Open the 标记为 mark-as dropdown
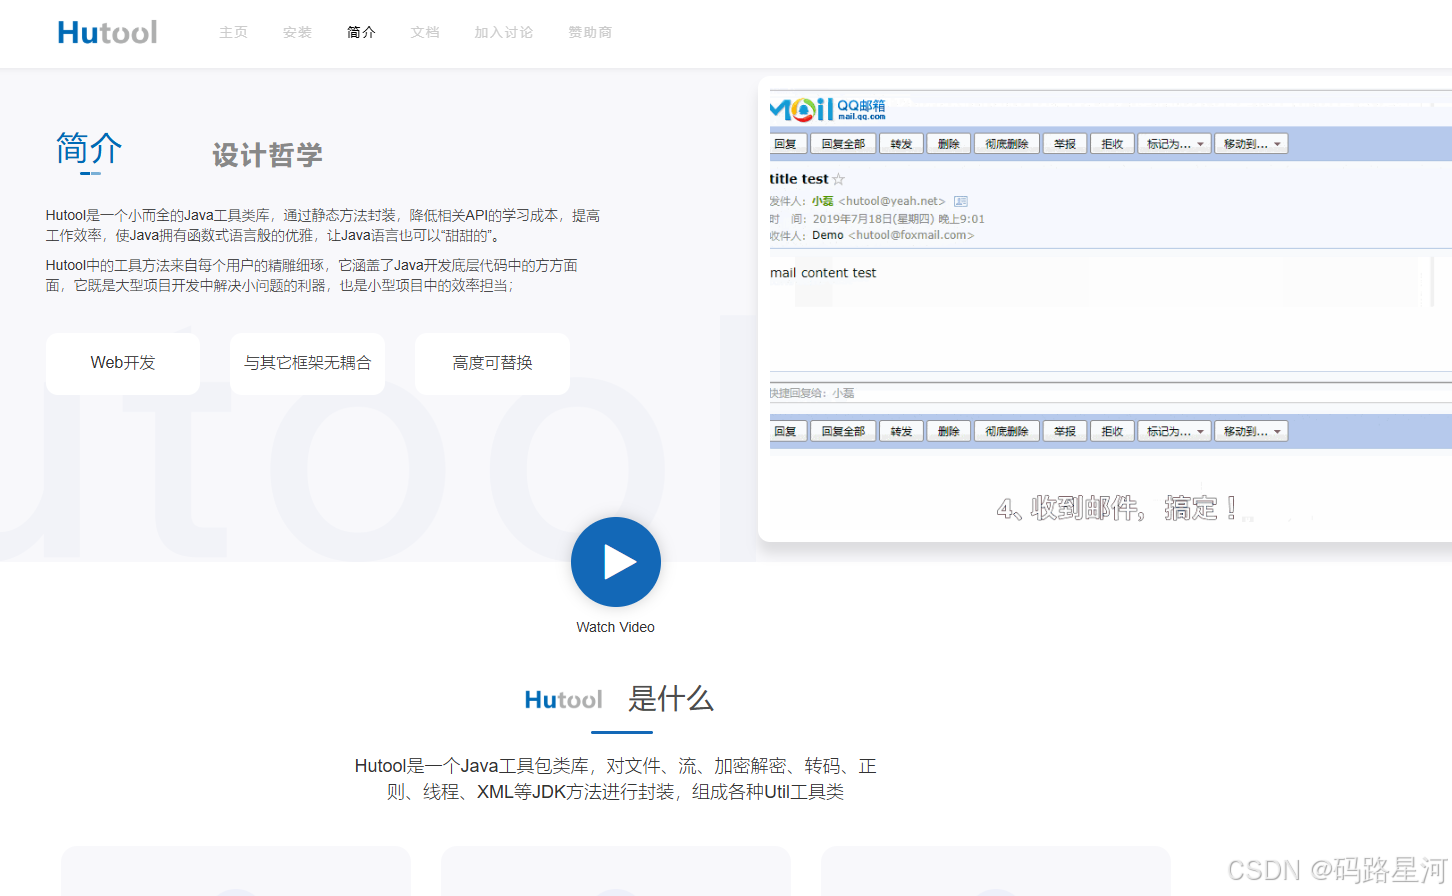Image resolution: width=1452 pixels, height=896 pixels. (x=1174, y=143)
